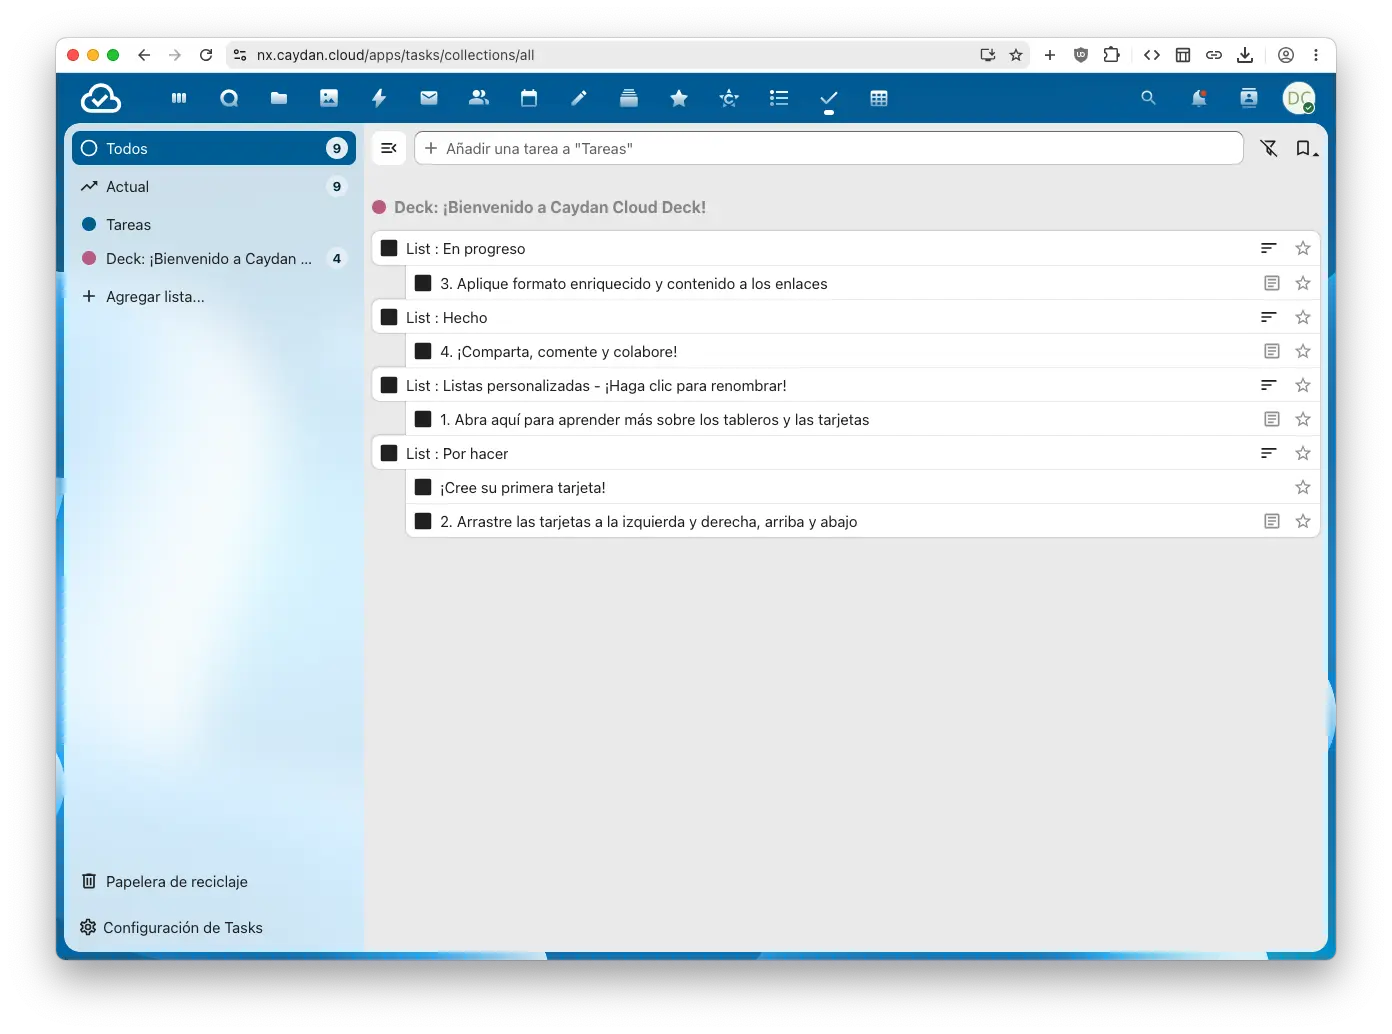Check off 'List : En progreso' task
This screenshot has height=1034, width=1392.
coord(389,248)
